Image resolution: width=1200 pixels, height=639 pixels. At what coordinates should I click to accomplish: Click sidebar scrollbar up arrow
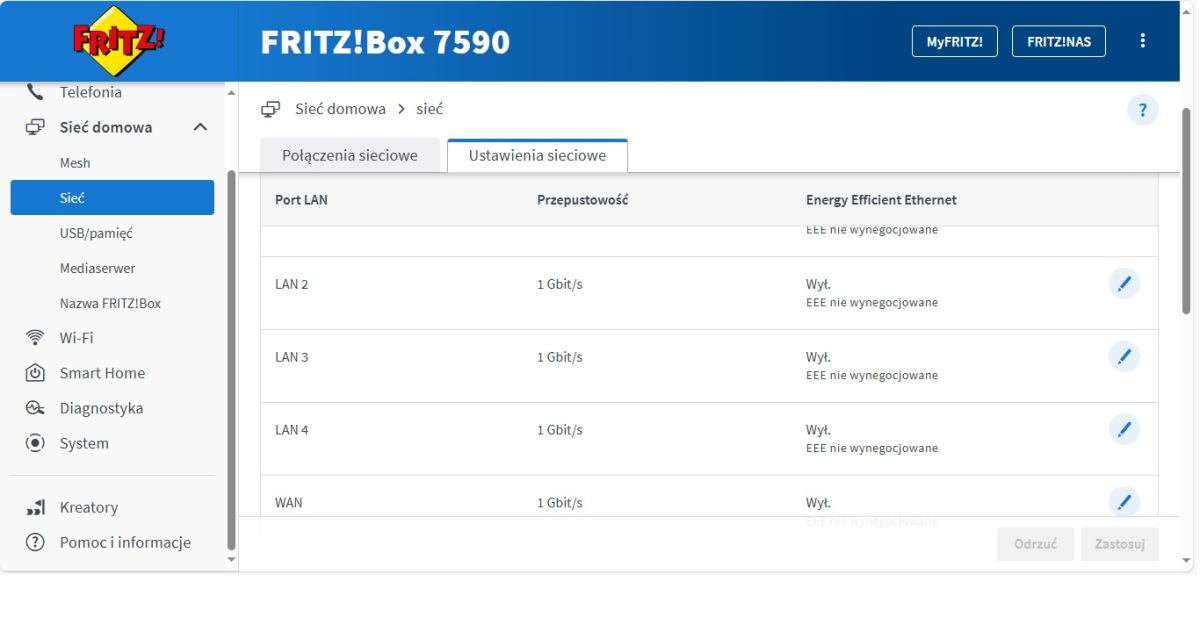tap(231, 92)
